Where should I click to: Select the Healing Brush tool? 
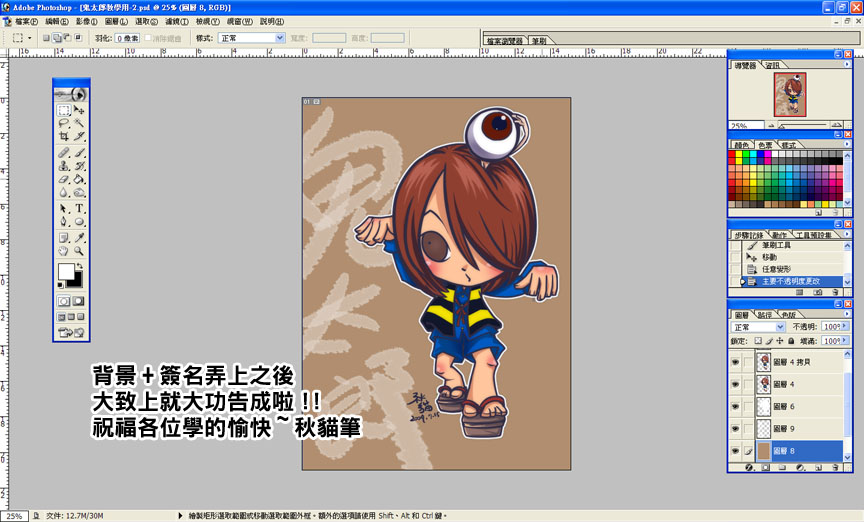[x=64, y=153]
